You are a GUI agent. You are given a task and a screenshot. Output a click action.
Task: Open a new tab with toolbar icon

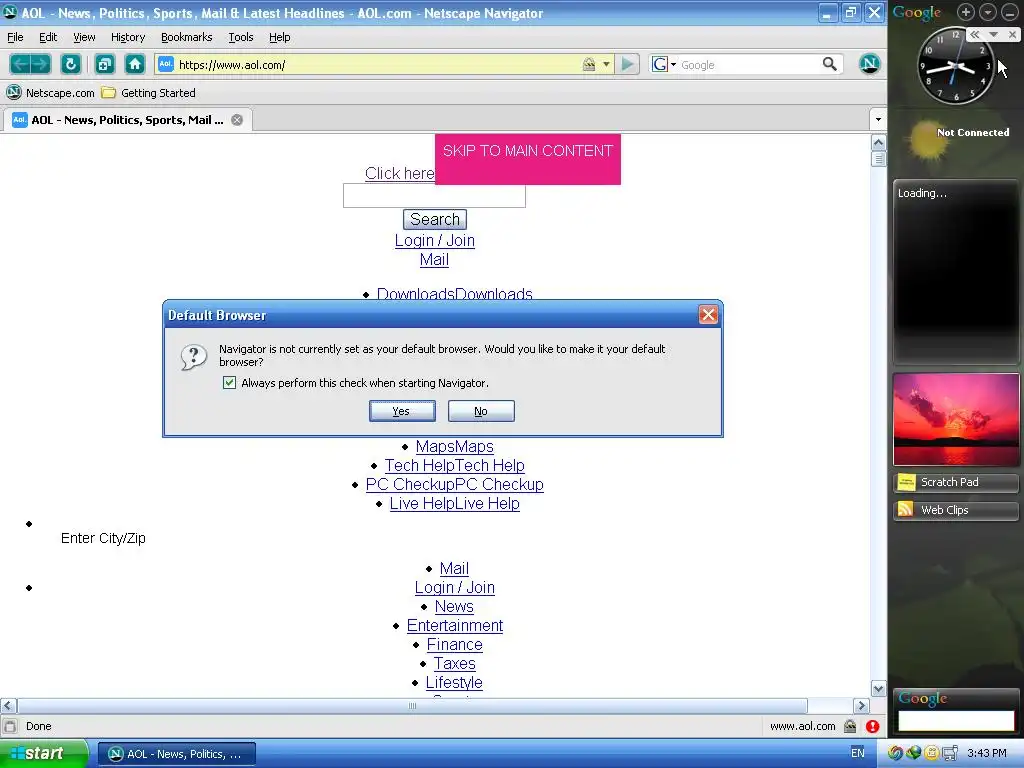(x=104, y=64)
